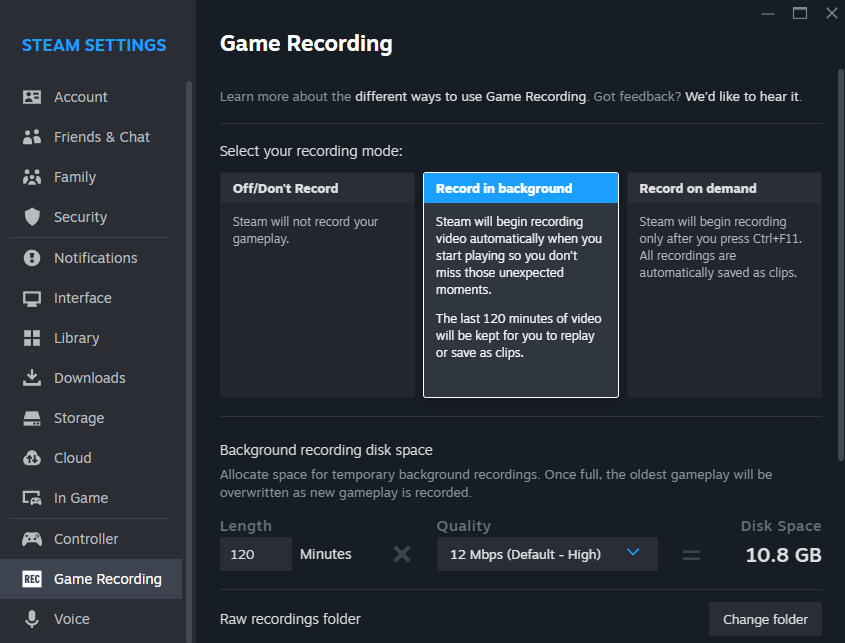Click the Change folder button
The width and height of the screenshot is (845, 643).
[765, 619]
